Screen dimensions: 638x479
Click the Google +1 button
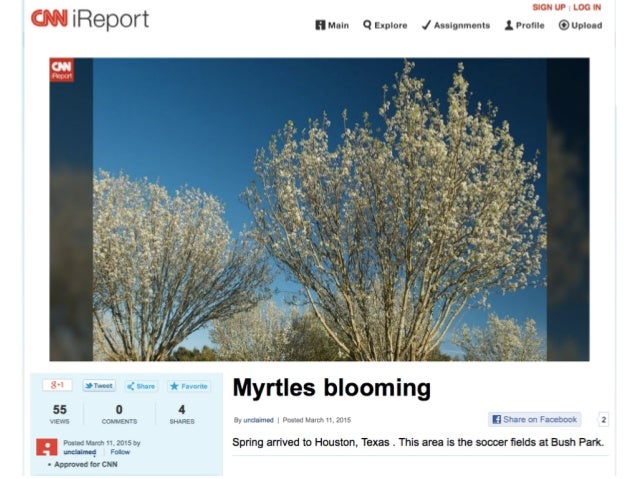tap(57, 385)
